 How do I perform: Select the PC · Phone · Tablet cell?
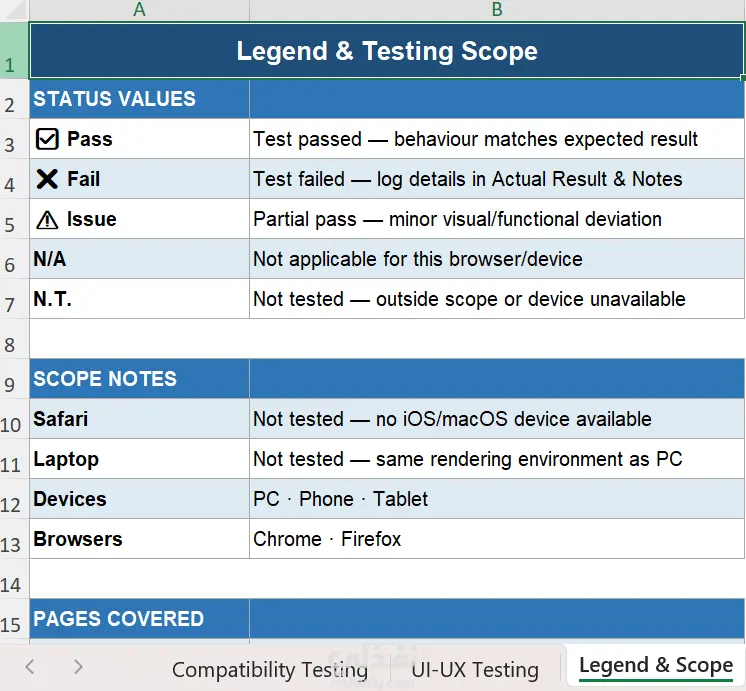(497, 499)
